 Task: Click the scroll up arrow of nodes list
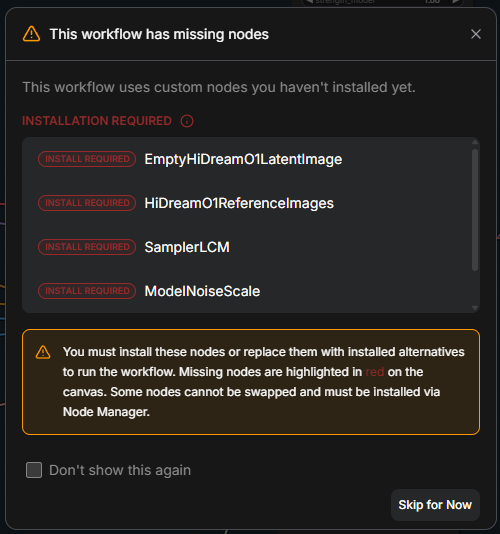pos(475,142)
